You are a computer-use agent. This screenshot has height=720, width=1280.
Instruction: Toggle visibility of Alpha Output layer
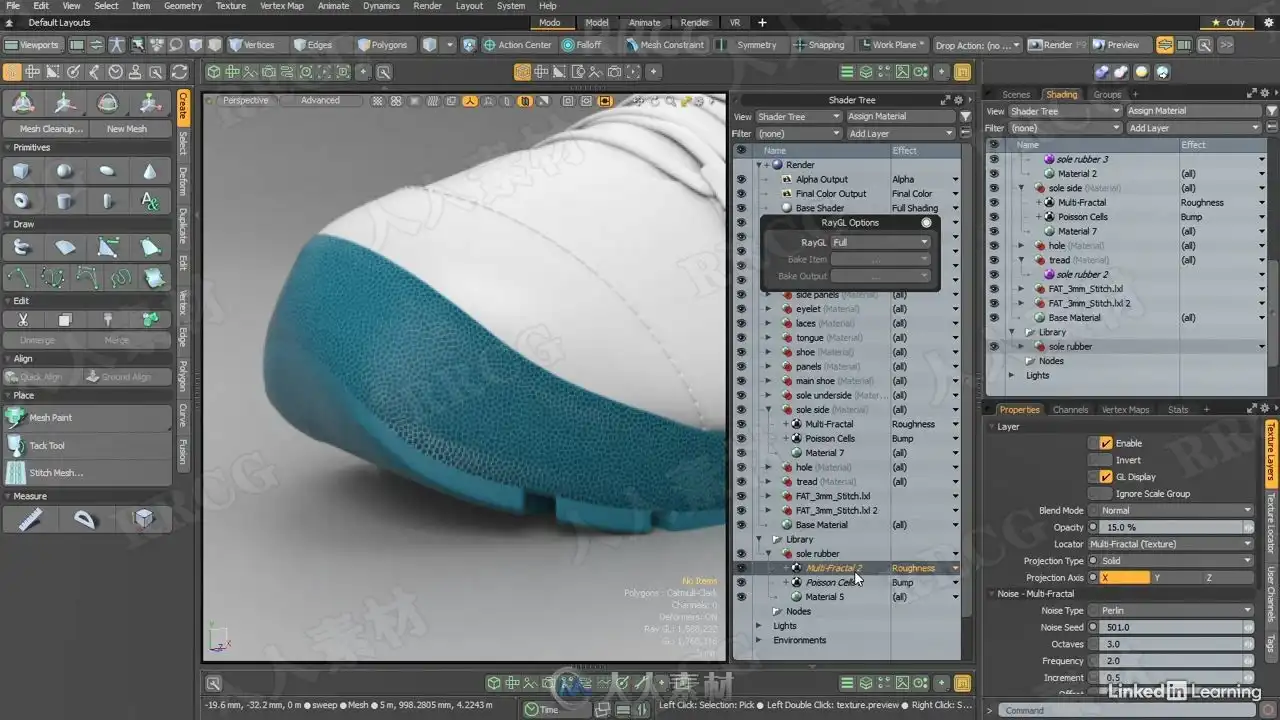[x=741, y=180]
